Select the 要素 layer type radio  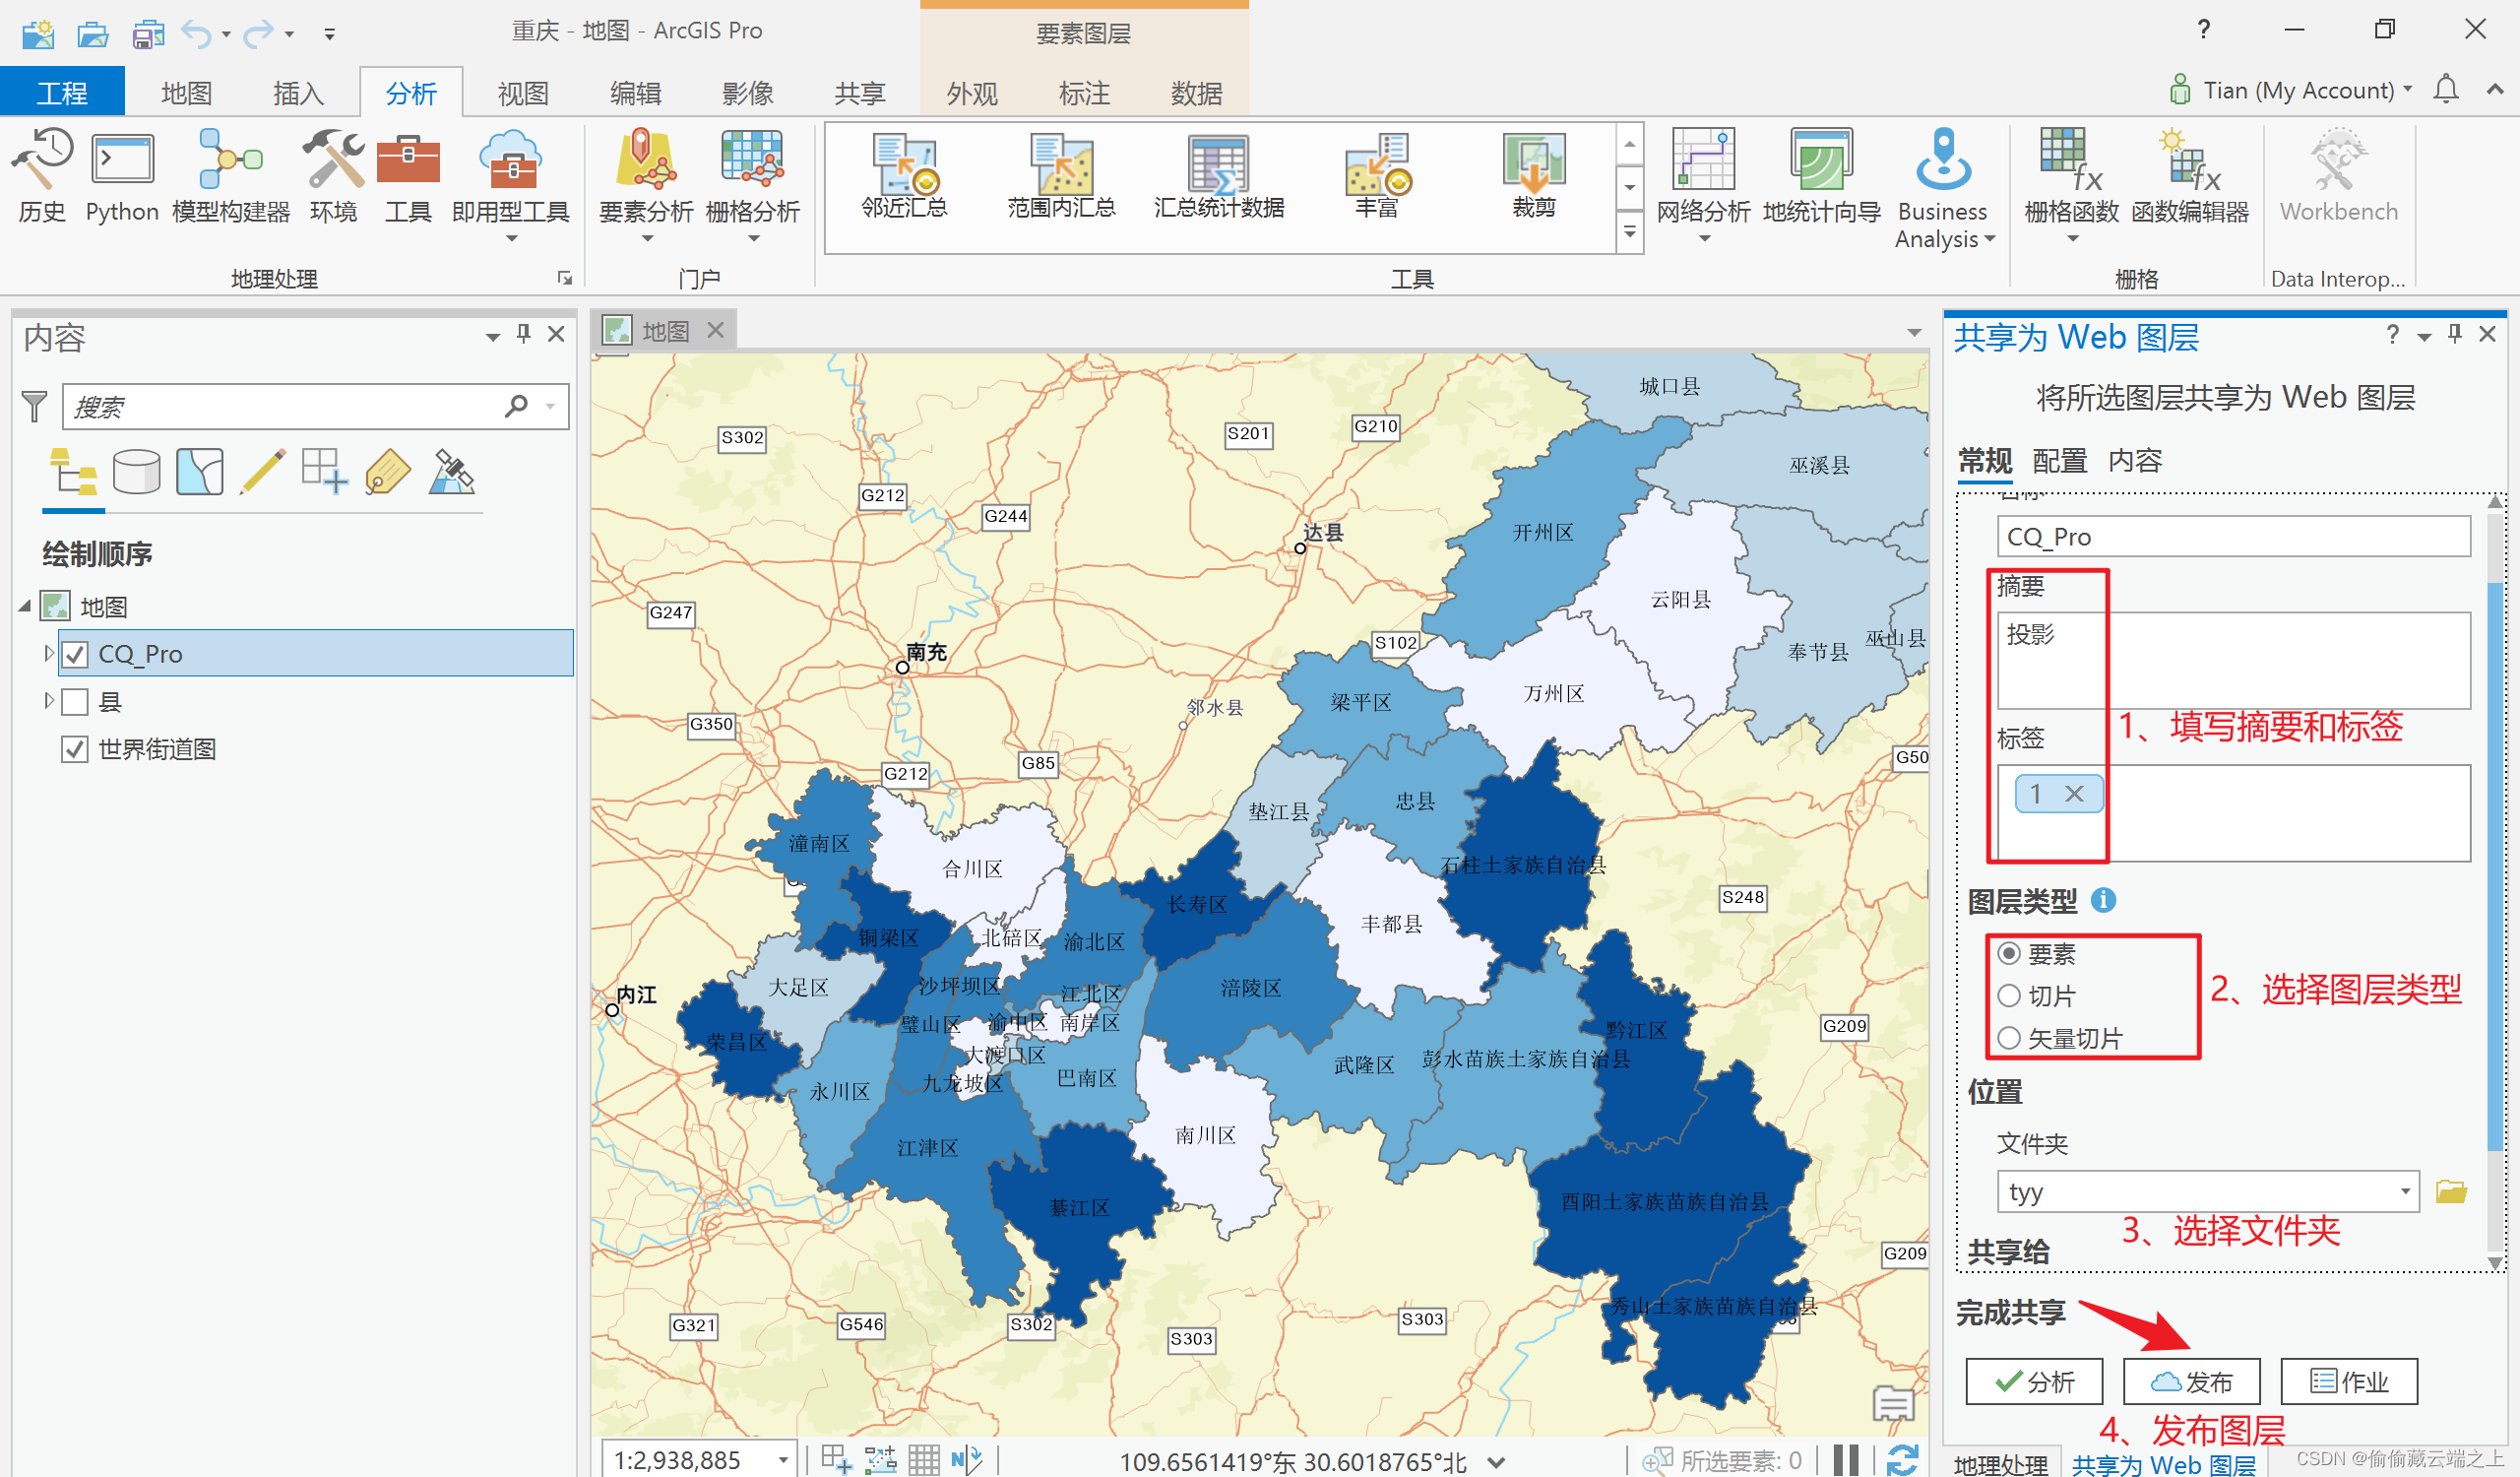[2009, 954]
